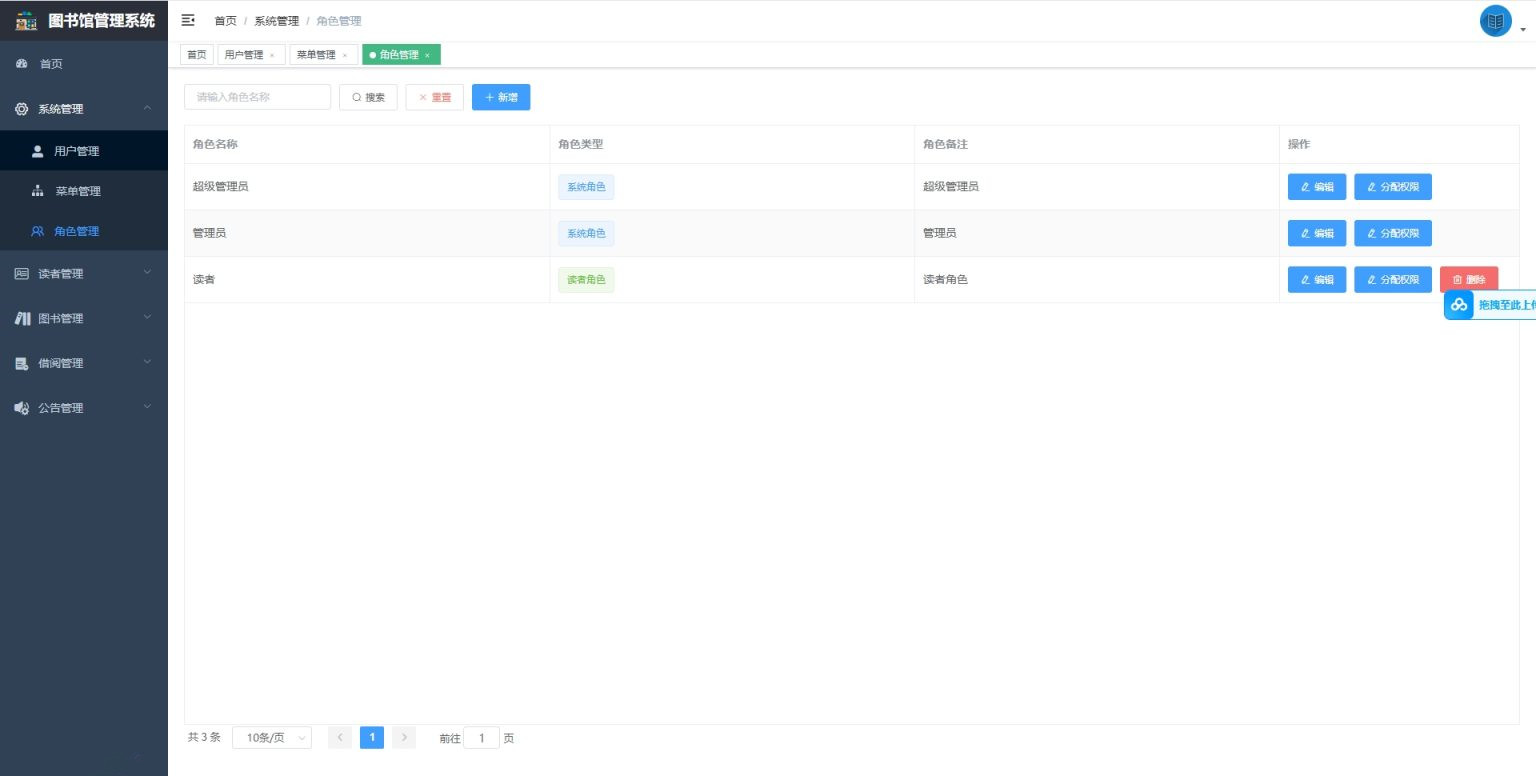Click the user avatar in top-right corner
The width and height of the screenshot is (1536, 776).
point(1495,21)
